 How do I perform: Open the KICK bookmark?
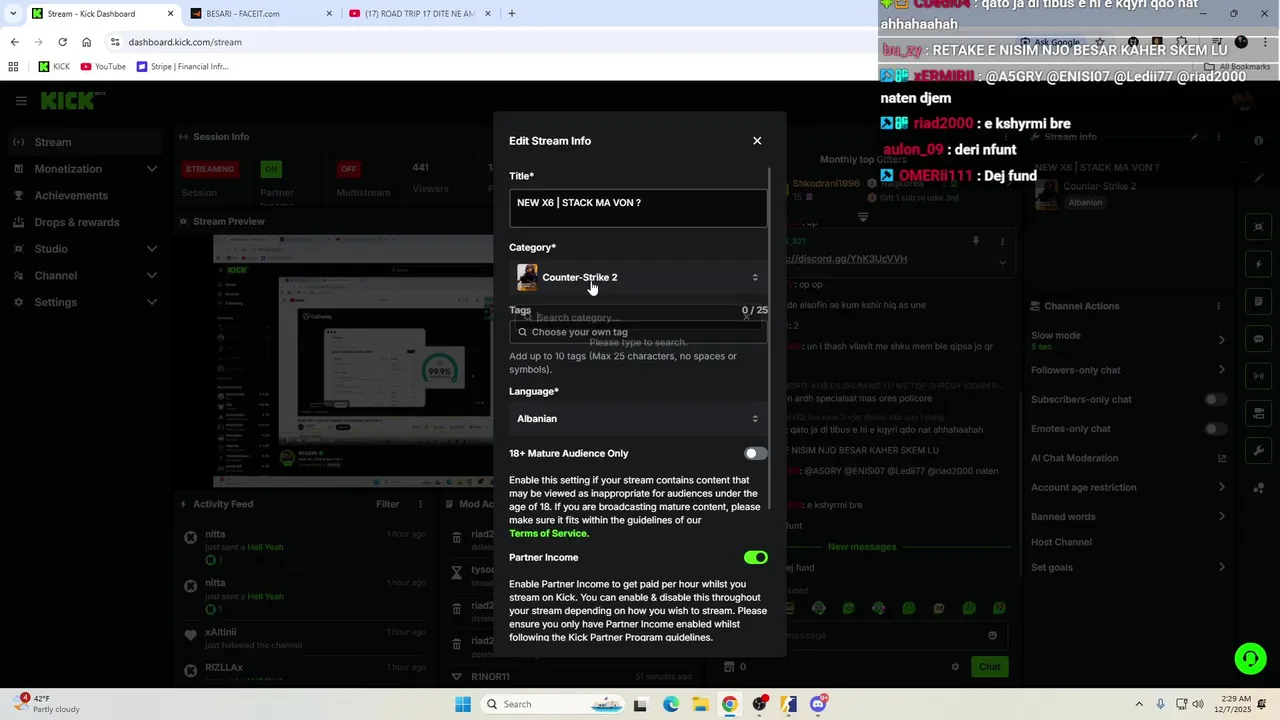tap(54, 67)
